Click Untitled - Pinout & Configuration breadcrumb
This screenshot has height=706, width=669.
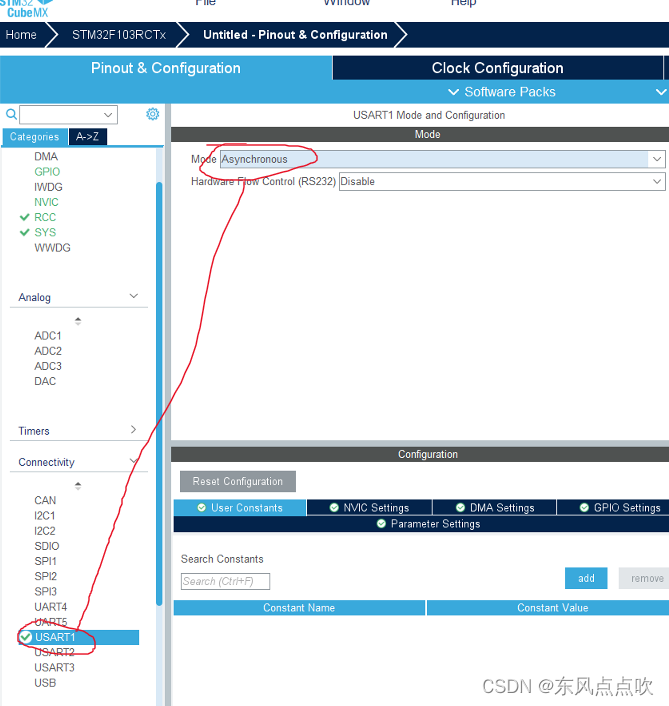click(x=295, y=35)
